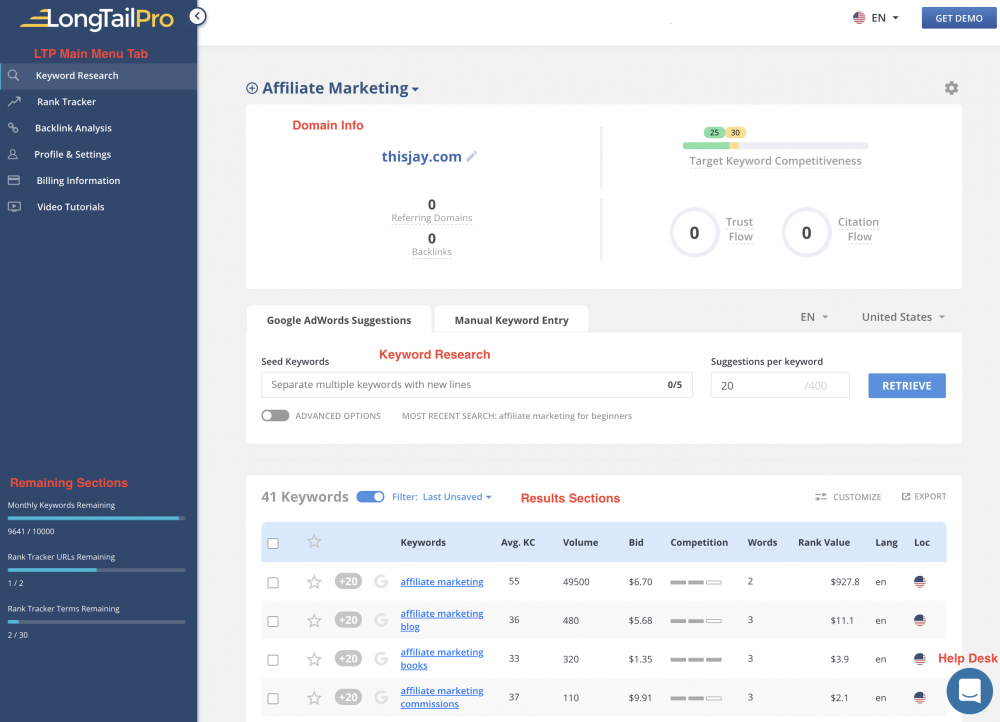The height and width of the screenshot is (722, 1000).
Task: Check the affiliate marketing row checkbox
Action: (273, 582)
